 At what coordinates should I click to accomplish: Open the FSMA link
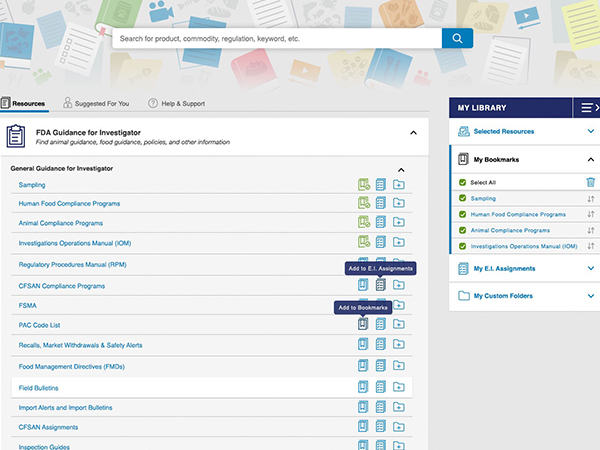tap(28, 305)
